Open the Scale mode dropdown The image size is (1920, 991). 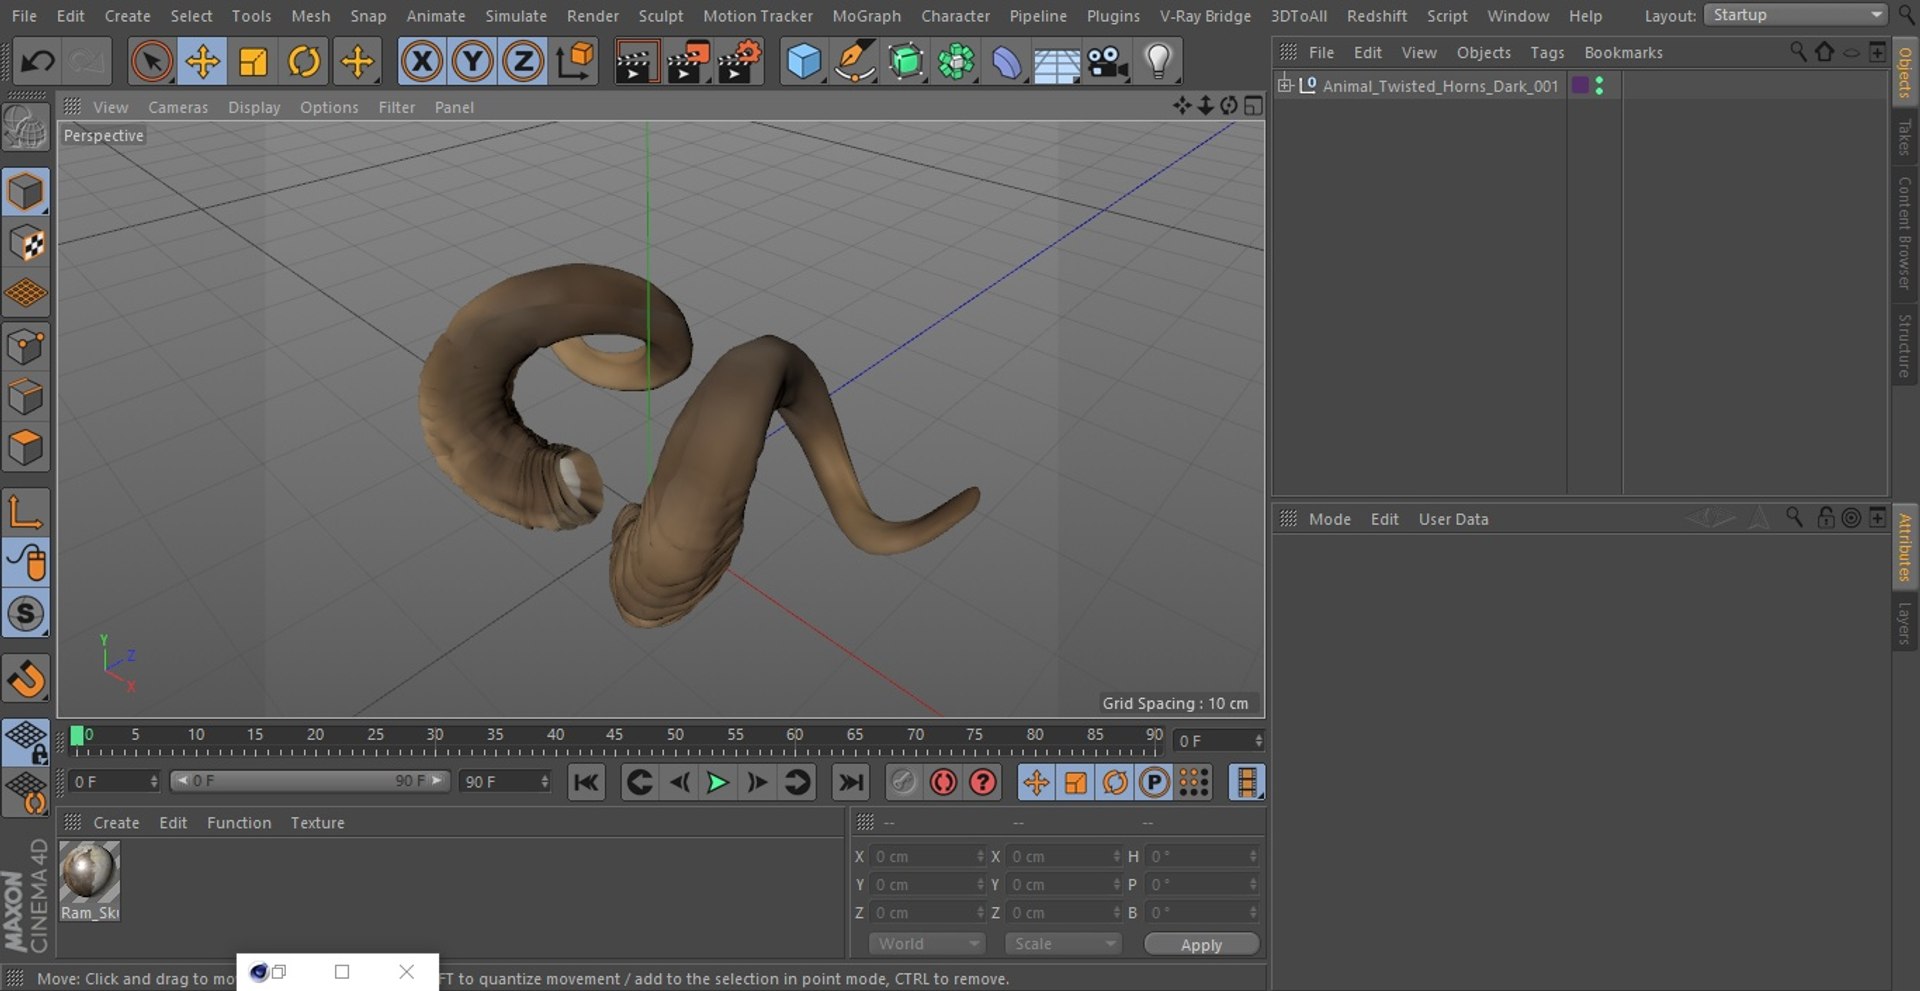(x=1063, y=944)
